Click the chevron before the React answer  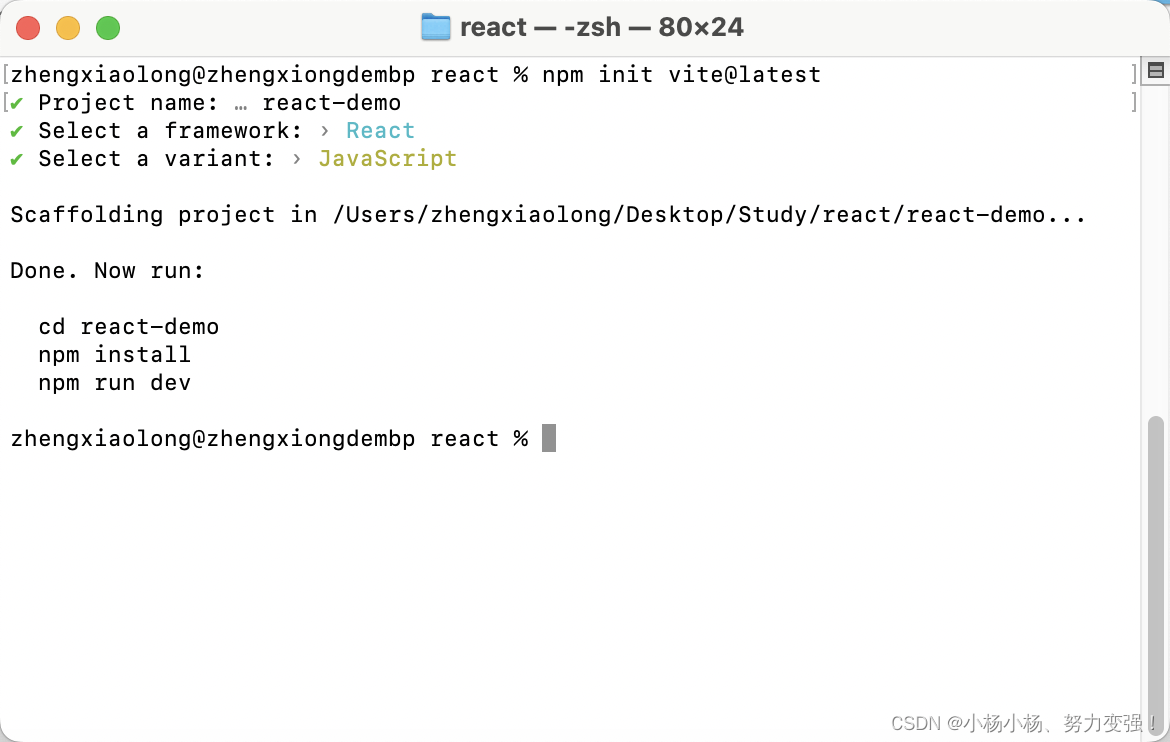(323, 130)
